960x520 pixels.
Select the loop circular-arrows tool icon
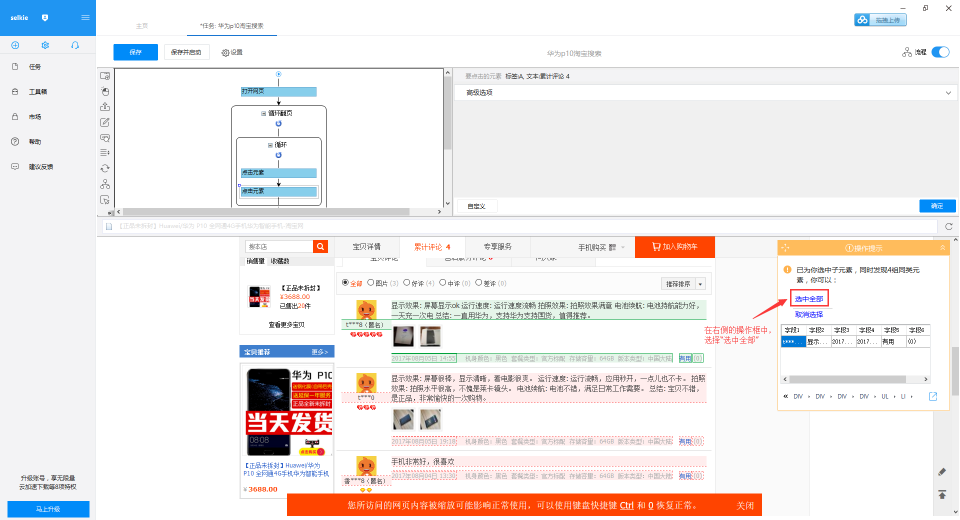point(105,168)
